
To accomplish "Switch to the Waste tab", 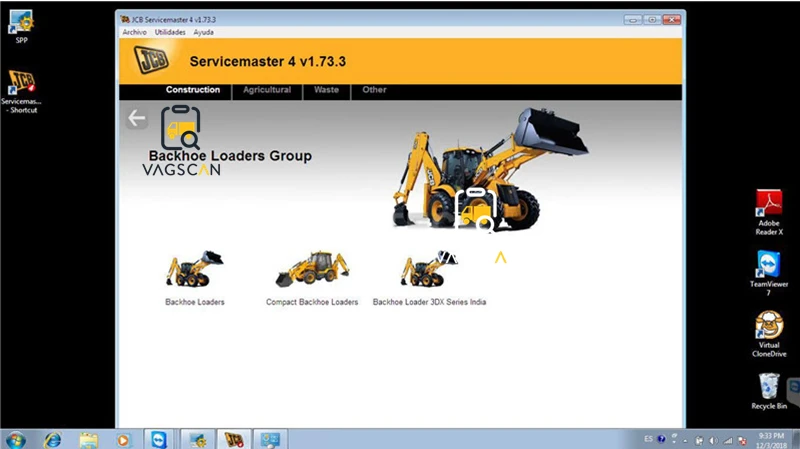I will pyautogui.click(x=326, y=90).
